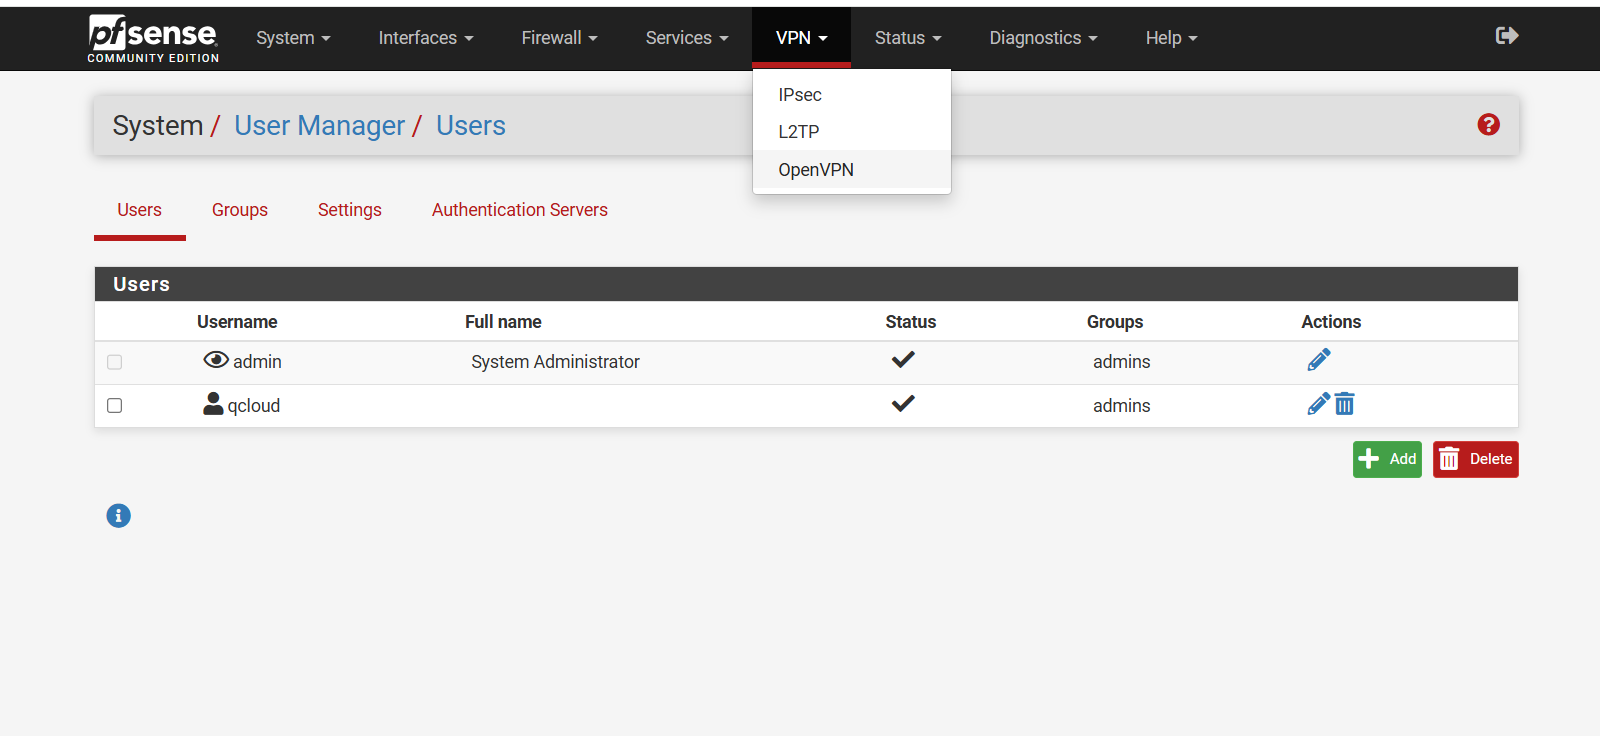Viewport: 1600px width, 736px height.
Task: Expand the System dropdown menu
Action: (x=293, y=38)
